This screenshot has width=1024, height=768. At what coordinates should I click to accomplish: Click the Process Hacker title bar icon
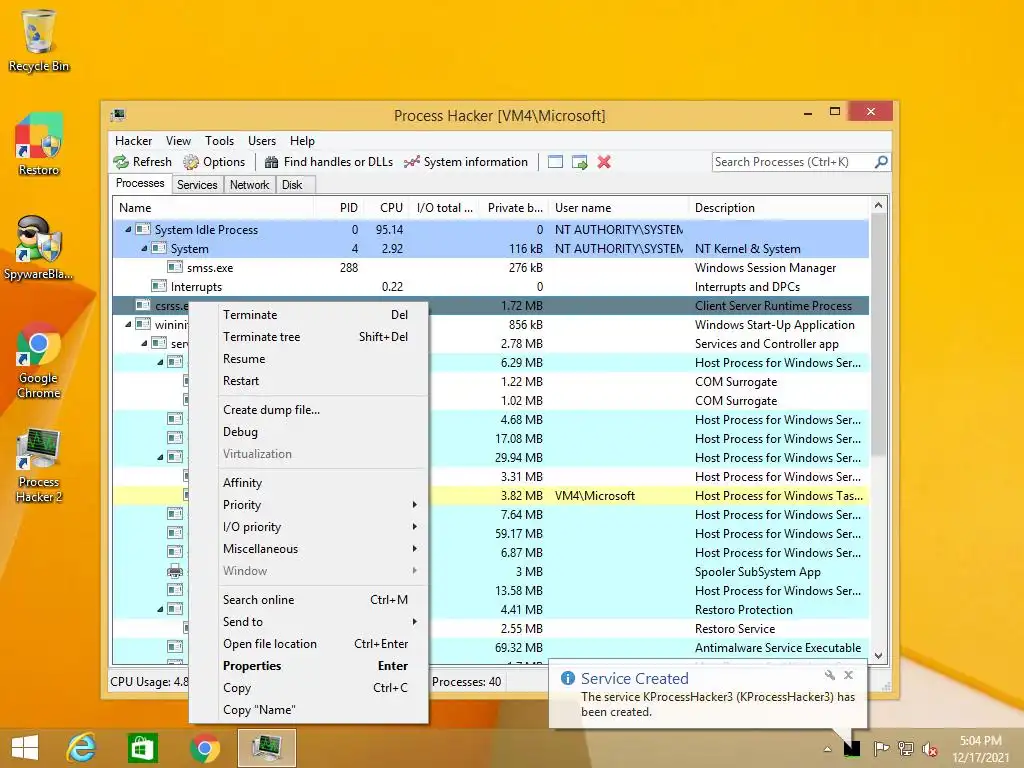click(x=118, y=116)
